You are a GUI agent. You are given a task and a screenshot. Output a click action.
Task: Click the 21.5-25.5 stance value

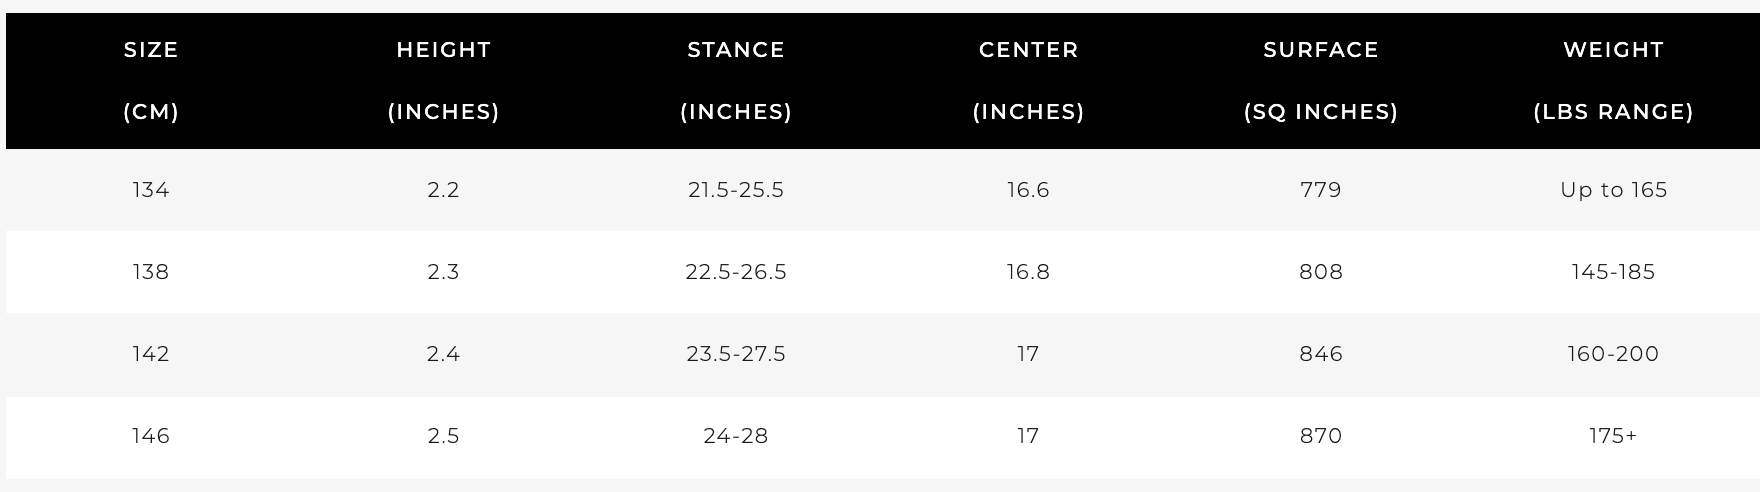[736, 190]
